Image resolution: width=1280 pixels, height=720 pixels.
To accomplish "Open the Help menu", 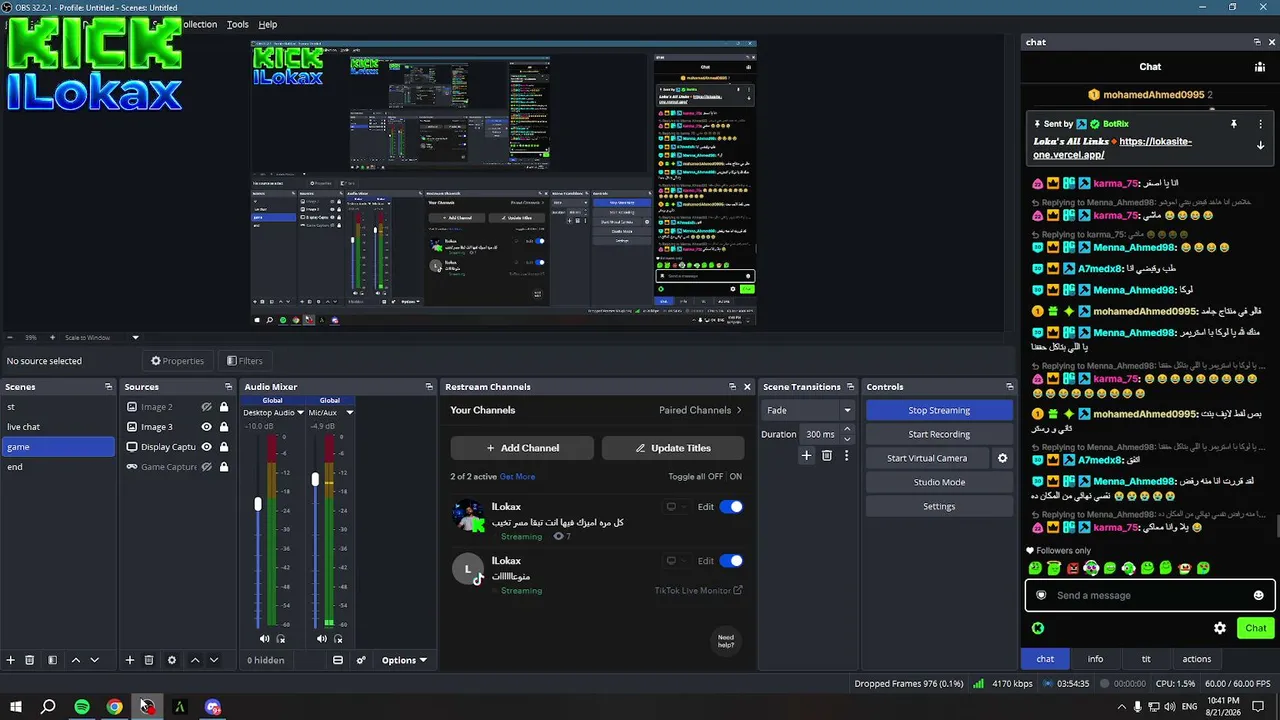I will (x=268, y=24).
